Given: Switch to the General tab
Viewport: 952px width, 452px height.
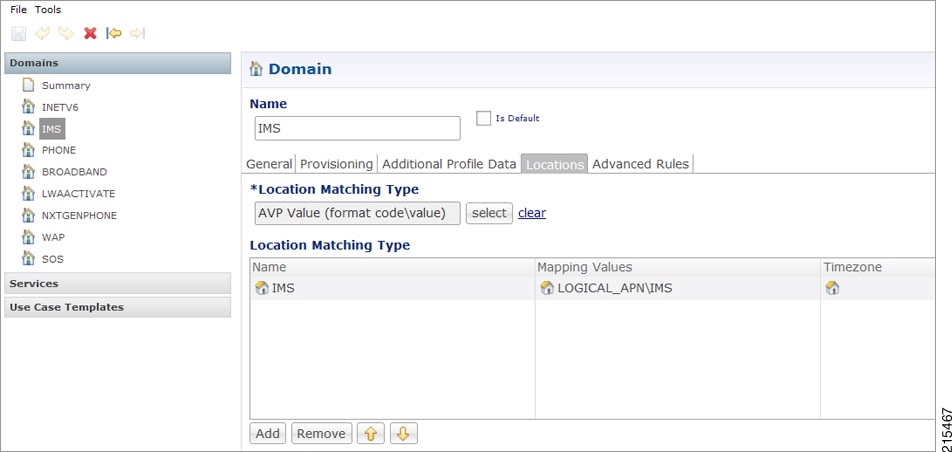Looking at the screenshot, I should click(270, 164).
